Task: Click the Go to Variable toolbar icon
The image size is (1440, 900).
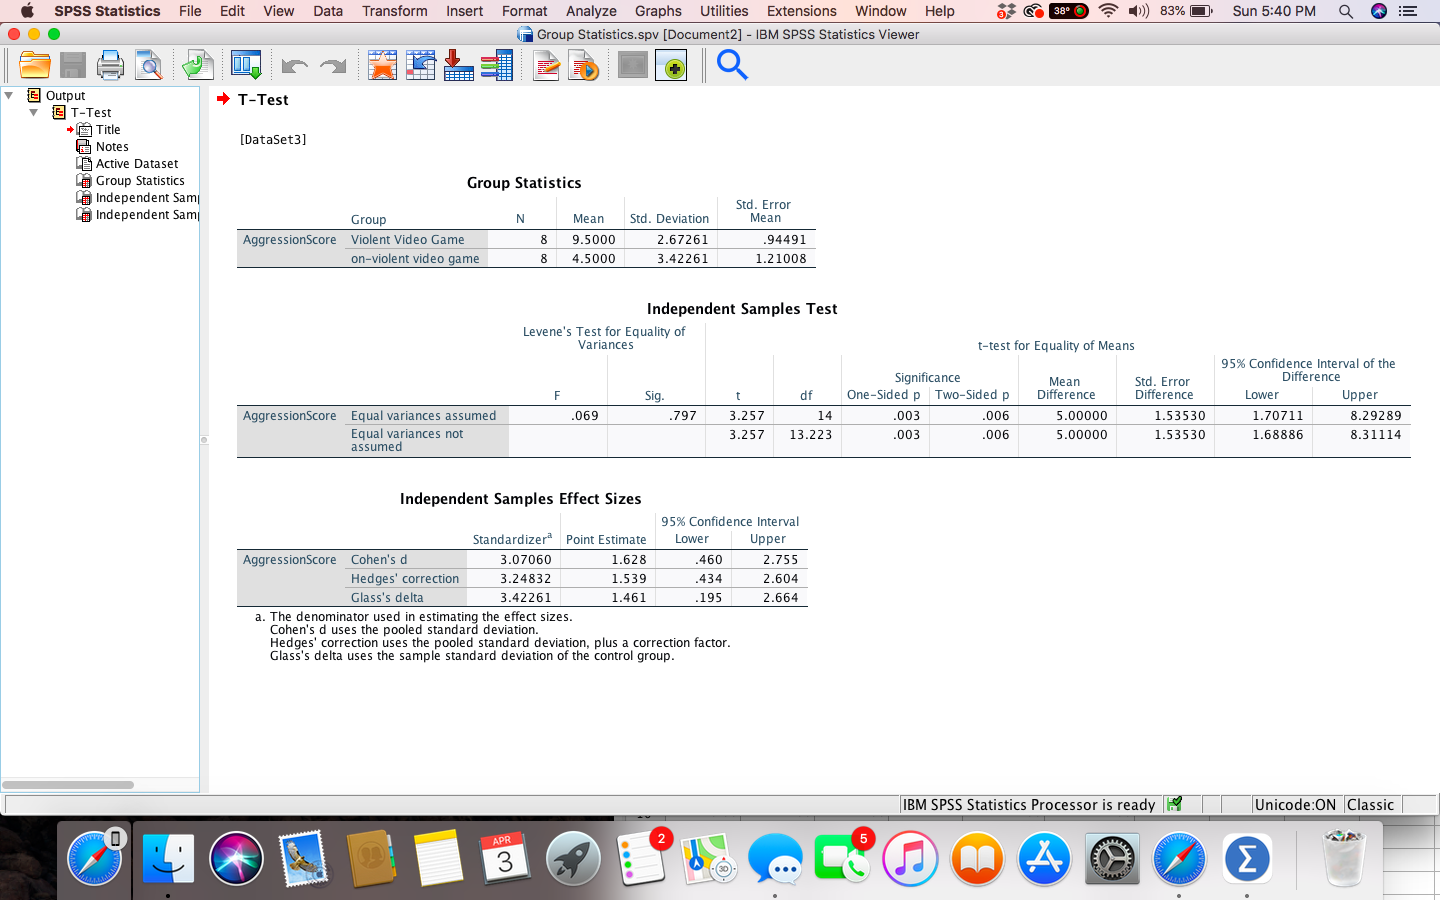Action: (x=459, y=66)
